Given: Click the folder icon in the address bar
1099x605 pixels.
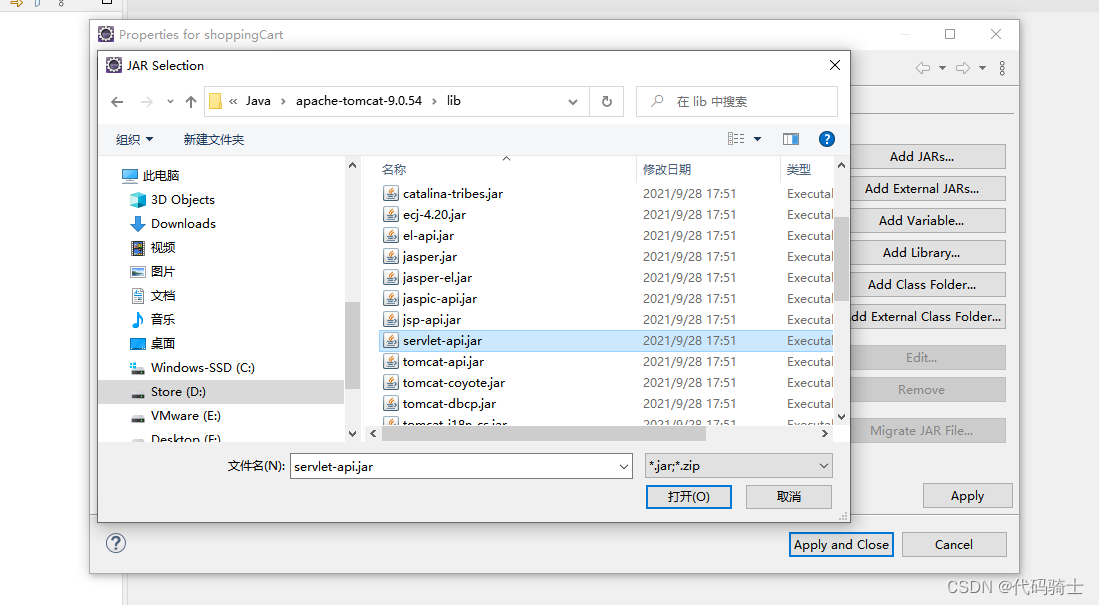Looking at the screenshot, I should click(215, 100).
